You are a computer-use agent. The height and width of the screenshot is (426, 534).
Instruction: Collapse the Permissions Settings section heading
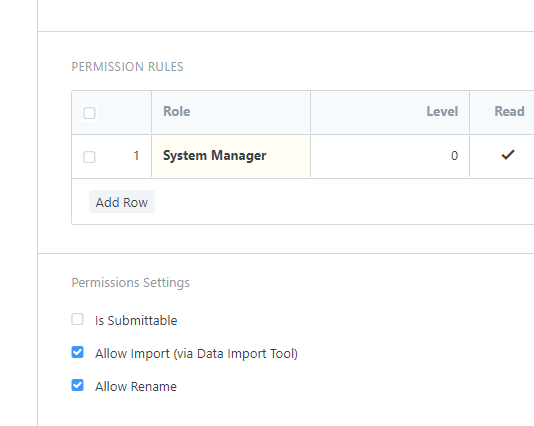click(x=130, y=283)
